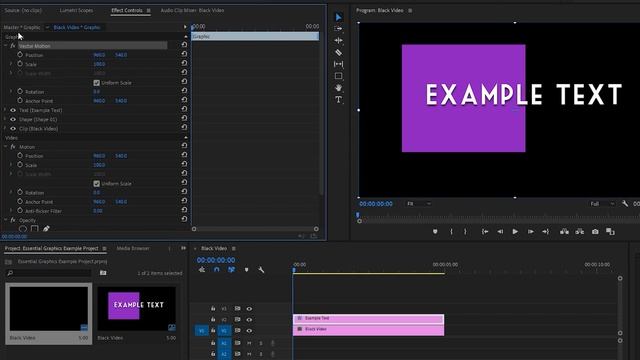Click the Export Frame camera icon
The width and height of the screenshot is (640, 360).
595,231
